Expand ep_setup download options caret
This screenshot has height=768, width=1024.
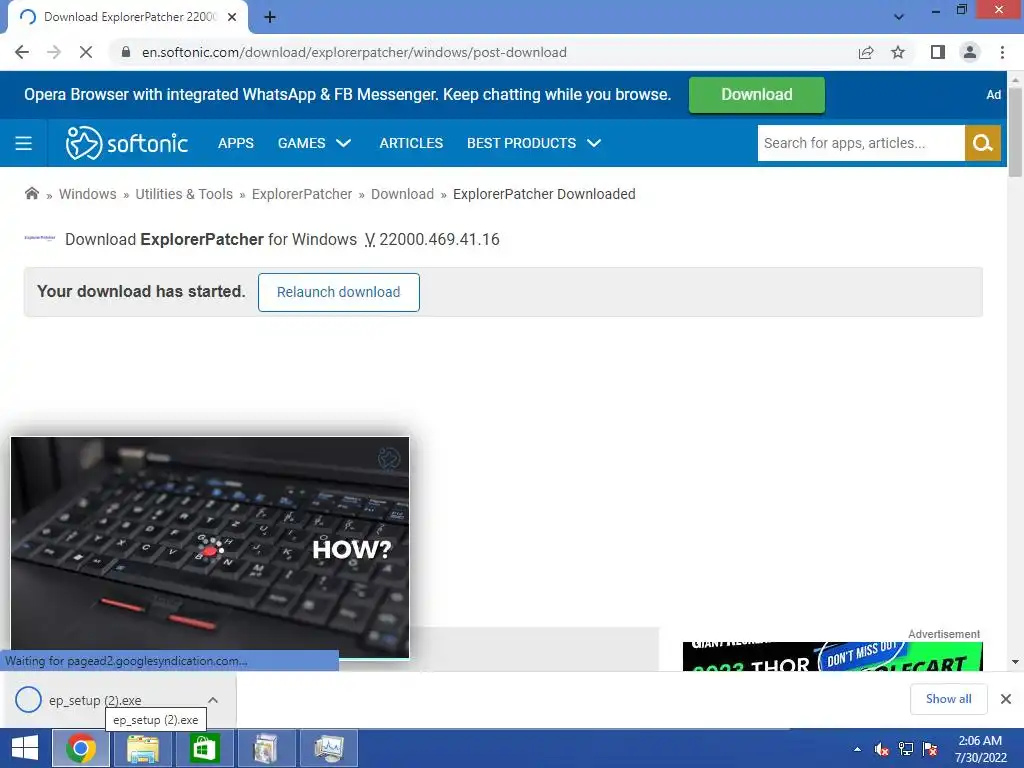(213, 700)
